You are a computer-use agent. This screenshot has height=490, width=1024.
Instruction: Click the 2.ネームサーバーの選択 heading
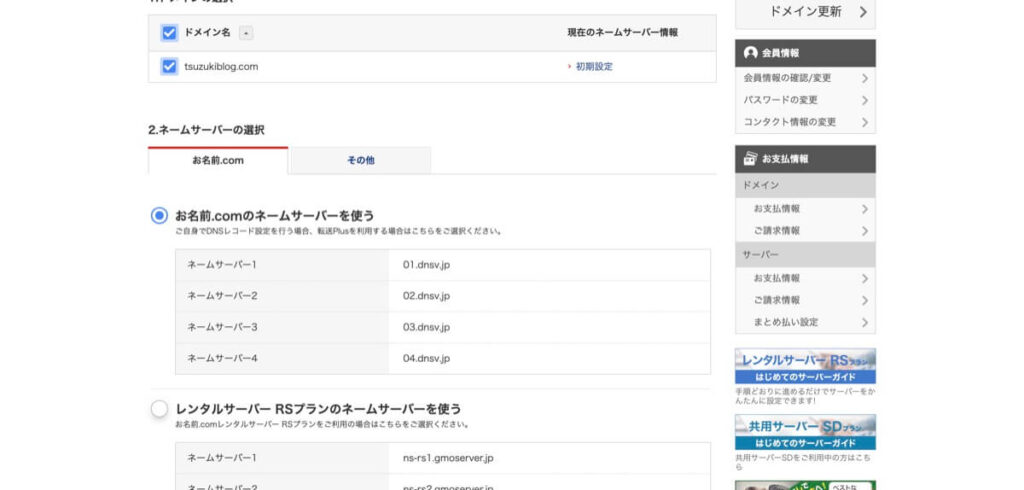(x=206, y=129)
